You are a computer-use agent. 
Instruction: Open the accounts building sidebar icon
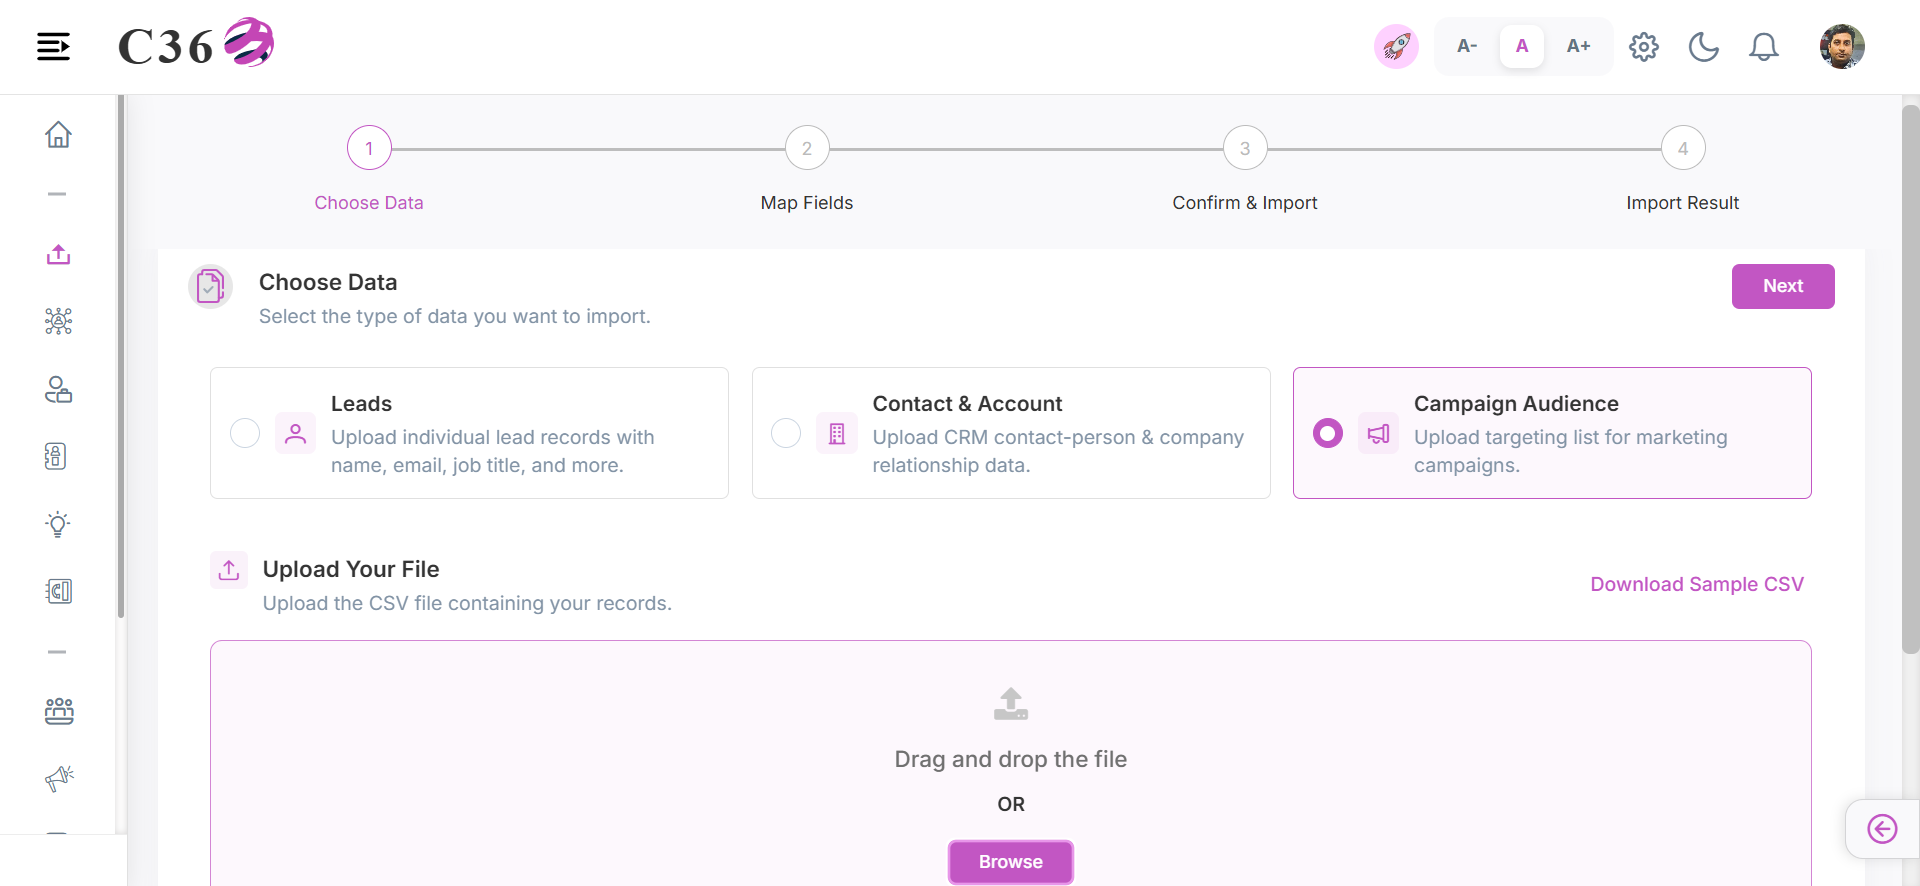56,456
